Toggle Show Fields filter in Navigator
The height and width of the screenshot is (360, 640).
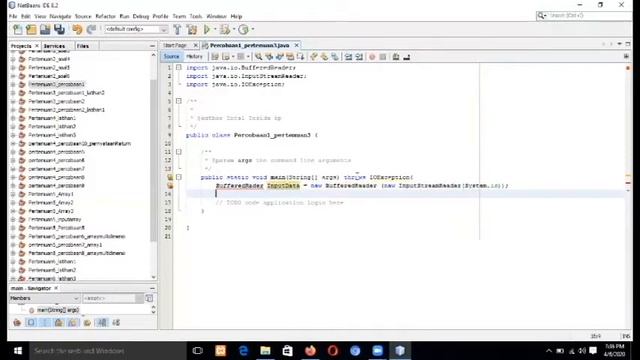coord(31,322)
